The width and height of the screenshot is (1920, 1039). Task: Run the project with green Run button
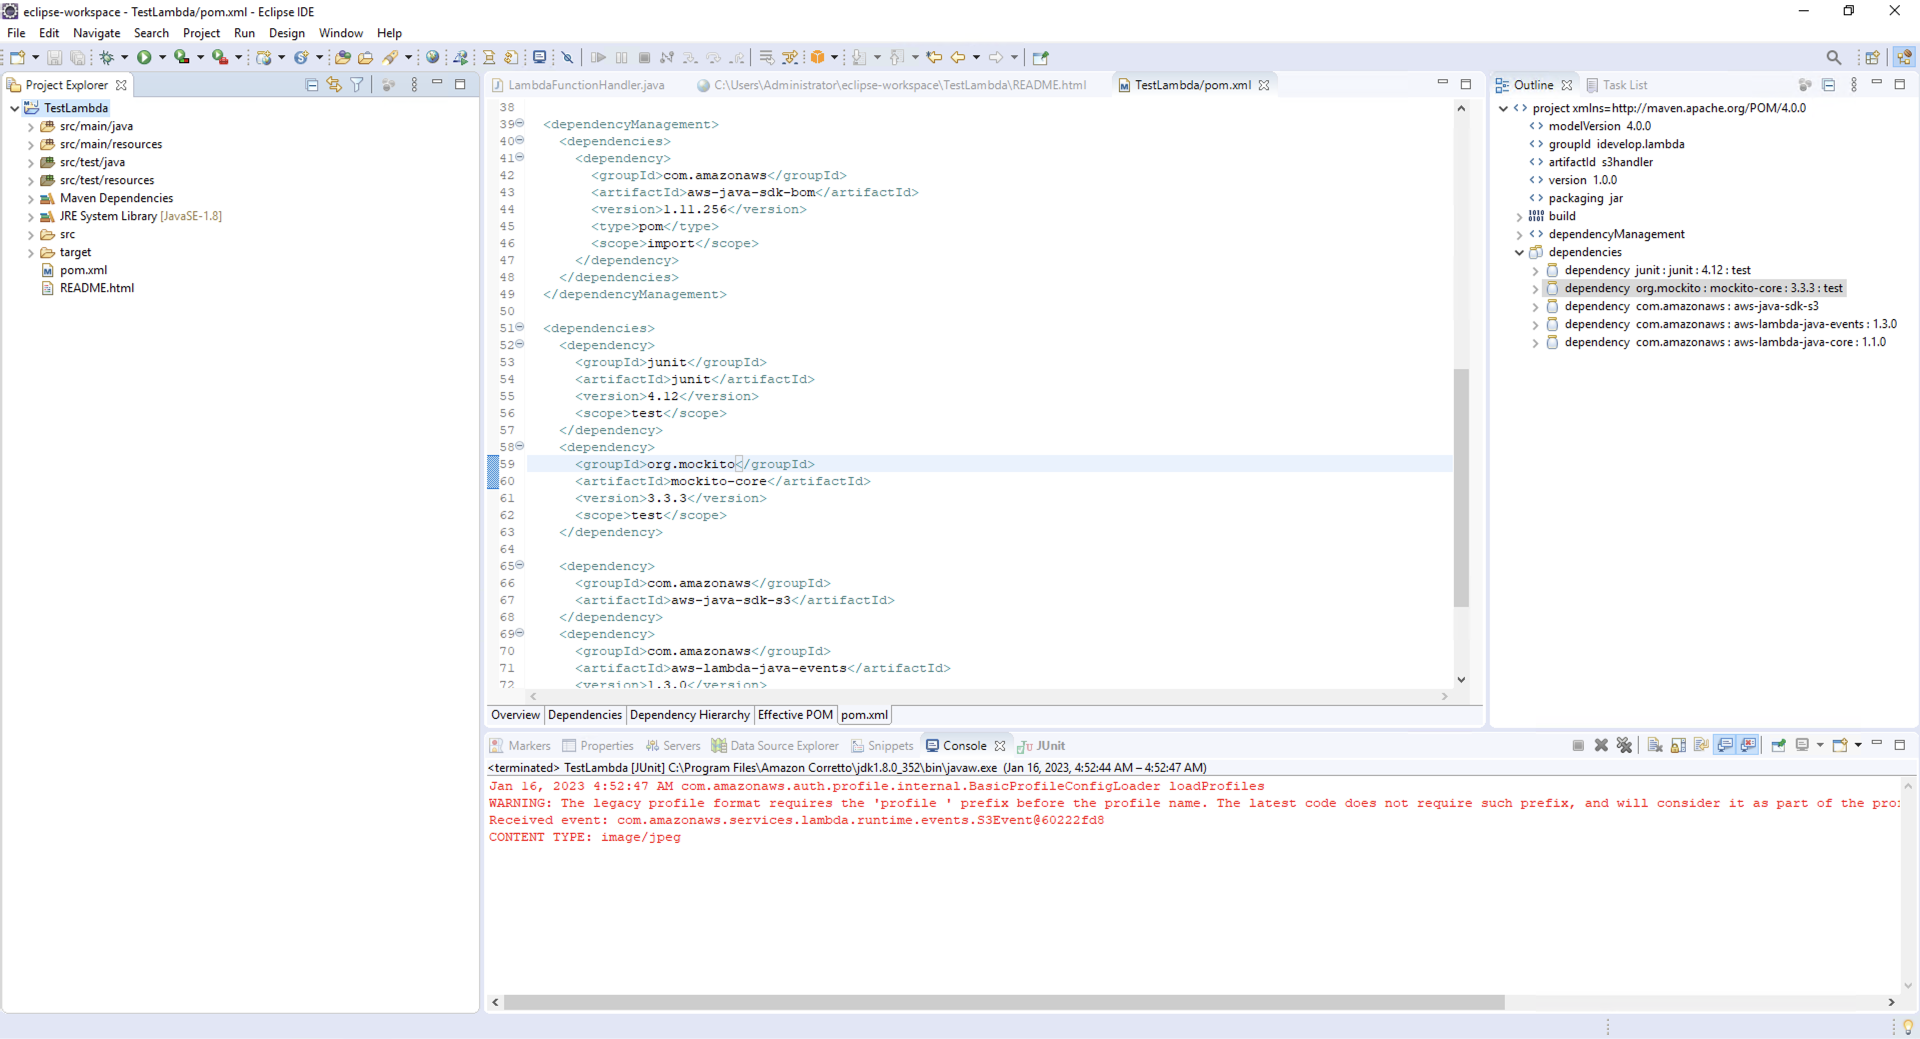[144, 58]
